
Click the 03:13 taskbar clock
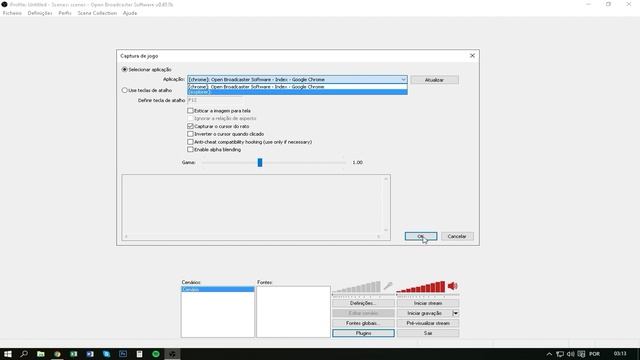tap(620, 354)
